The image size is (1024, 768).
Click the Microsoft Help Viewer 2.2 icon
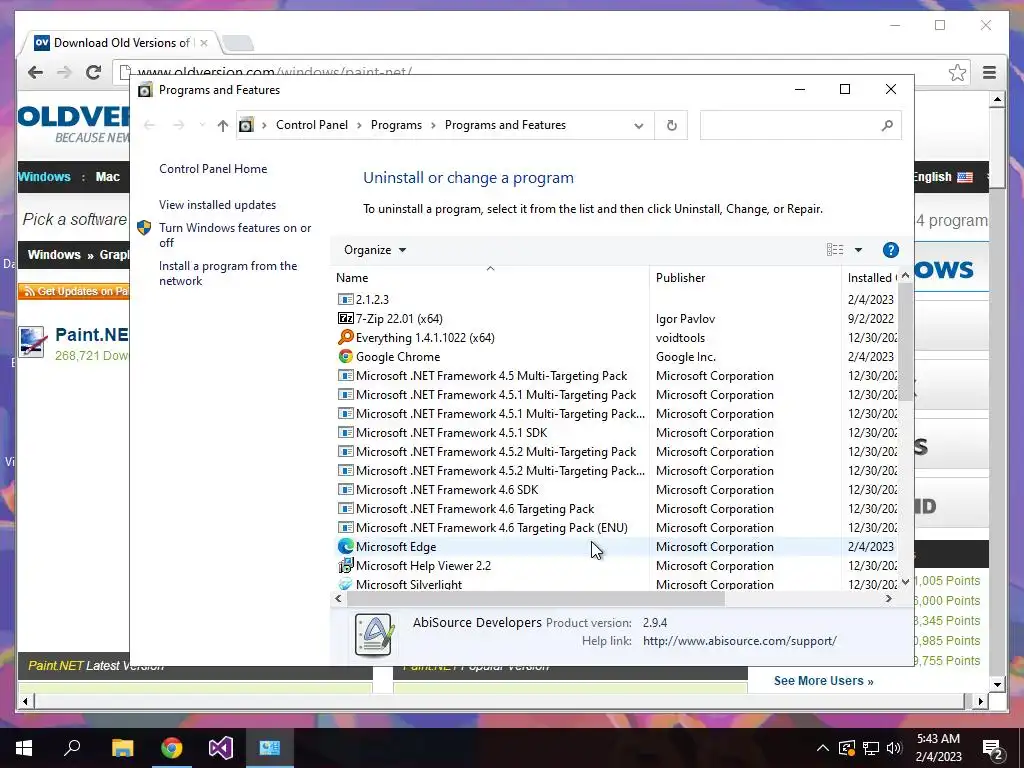pos(345,566)
